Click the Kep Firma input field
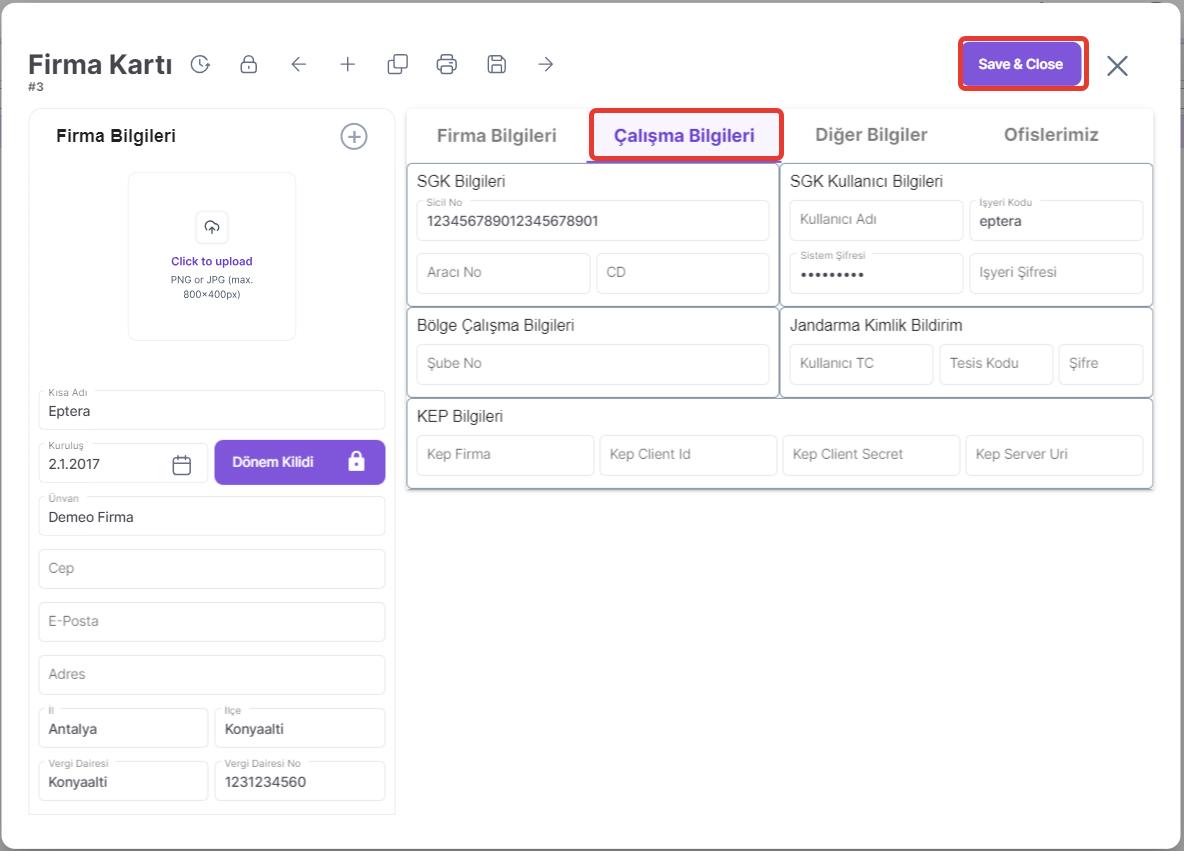Screen dimensions: 1184x851 pos(505,455)
